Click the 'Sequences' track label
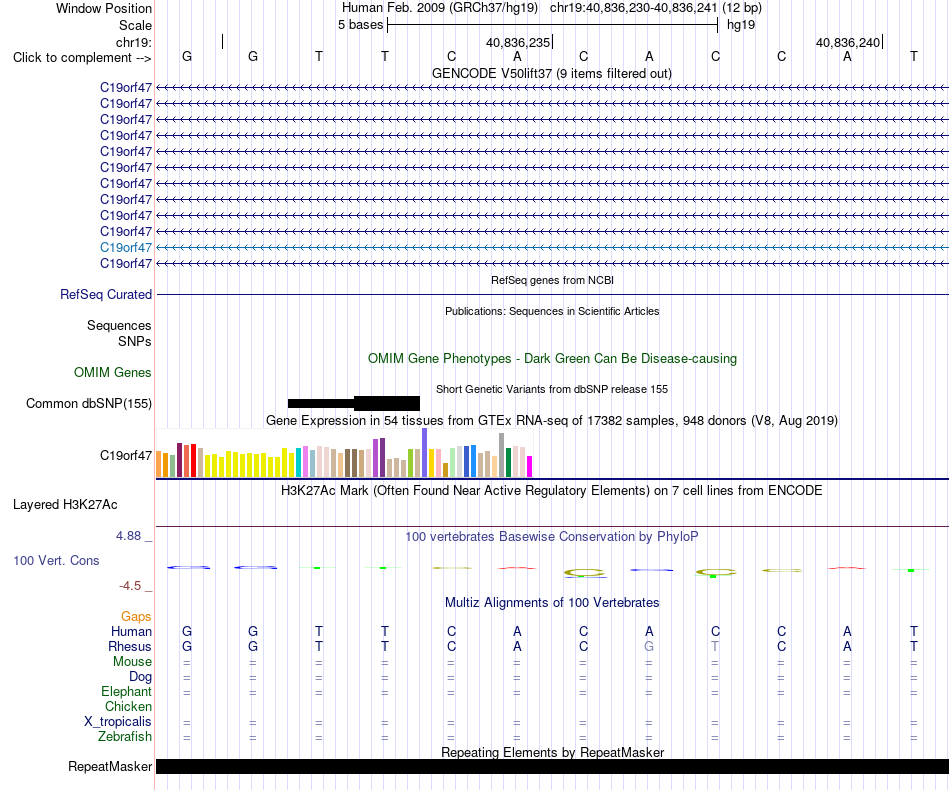 click(x=119, y=325)
